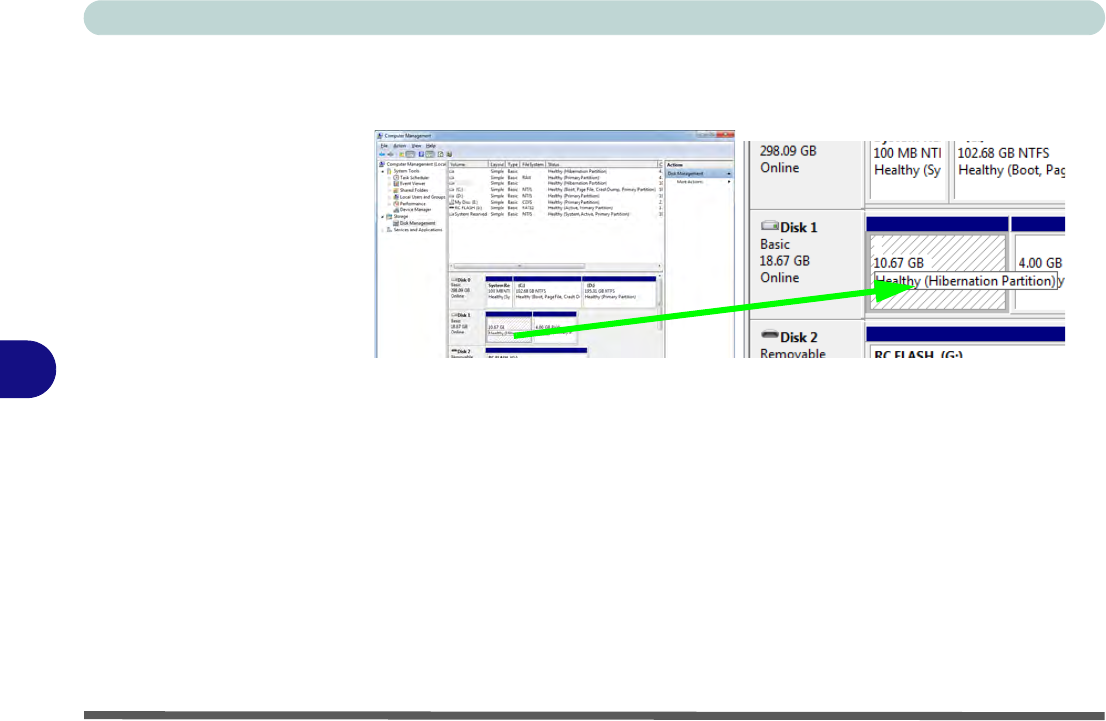Screen dimensions: 1106x721
Task: Sort by the File System column header
Action: click(x=533, y=164)
